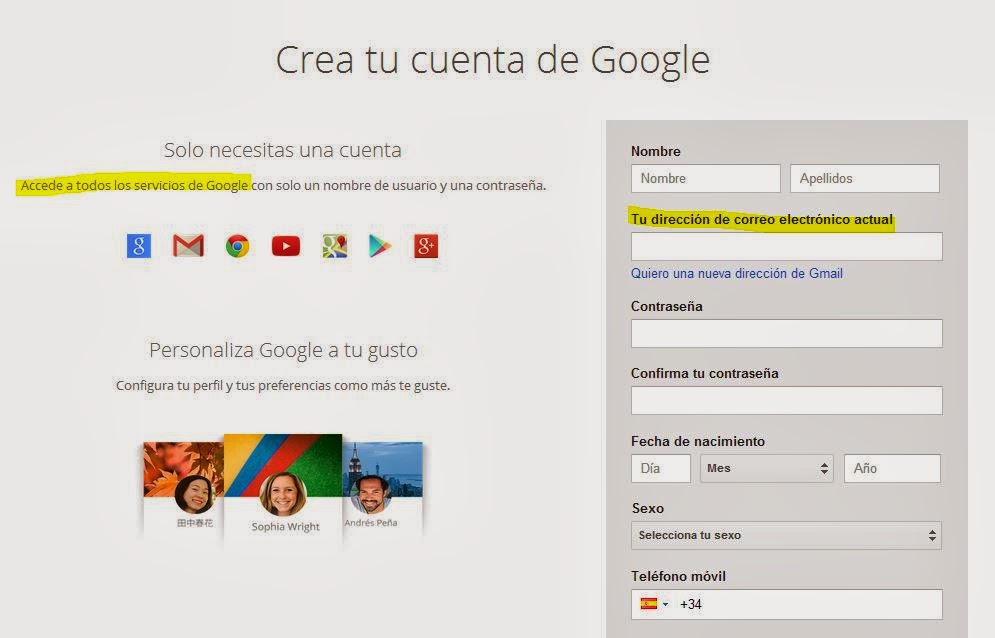Viewport: 995px width, 638px height.
Task: Open the Mes month dropdown
Action: click(767, 469)
